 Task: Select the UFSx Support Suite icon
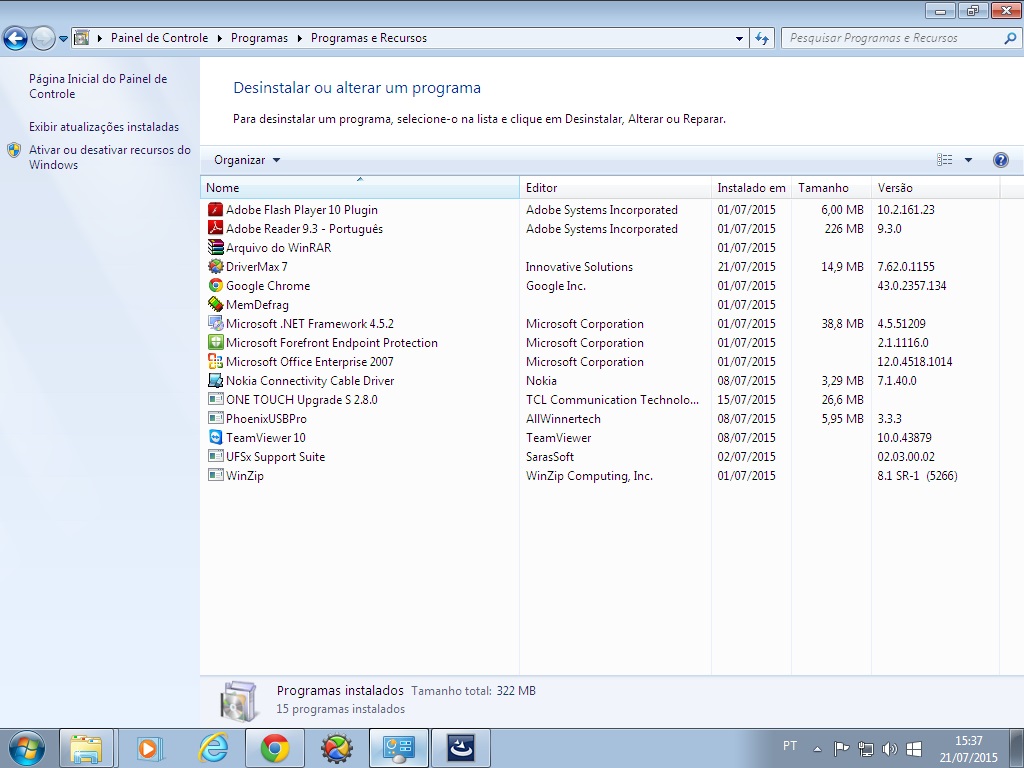pos(216,456)
